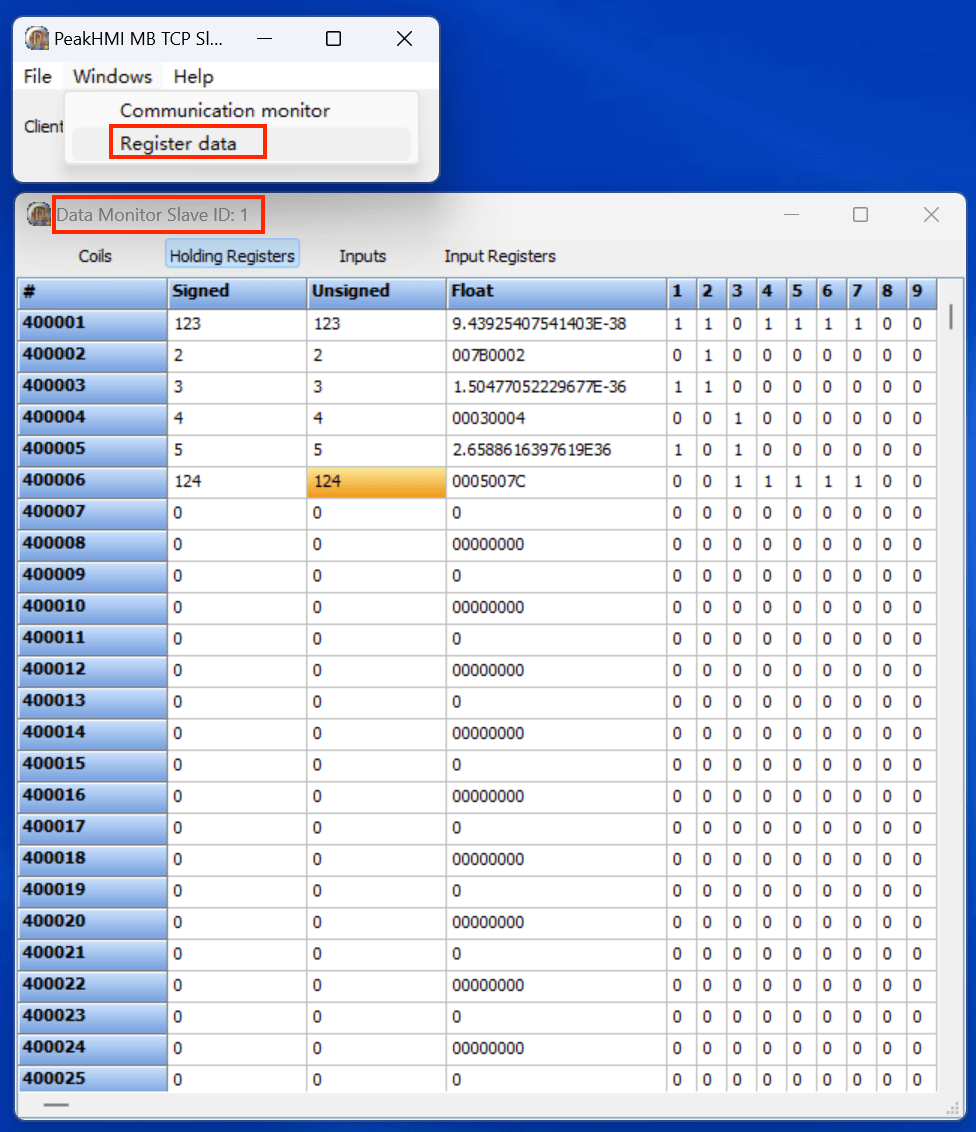This screenshot has width=976, height=1132.
Task: Click the horizontal scrollbar at the bottom
Action: tap(55, 1104)
